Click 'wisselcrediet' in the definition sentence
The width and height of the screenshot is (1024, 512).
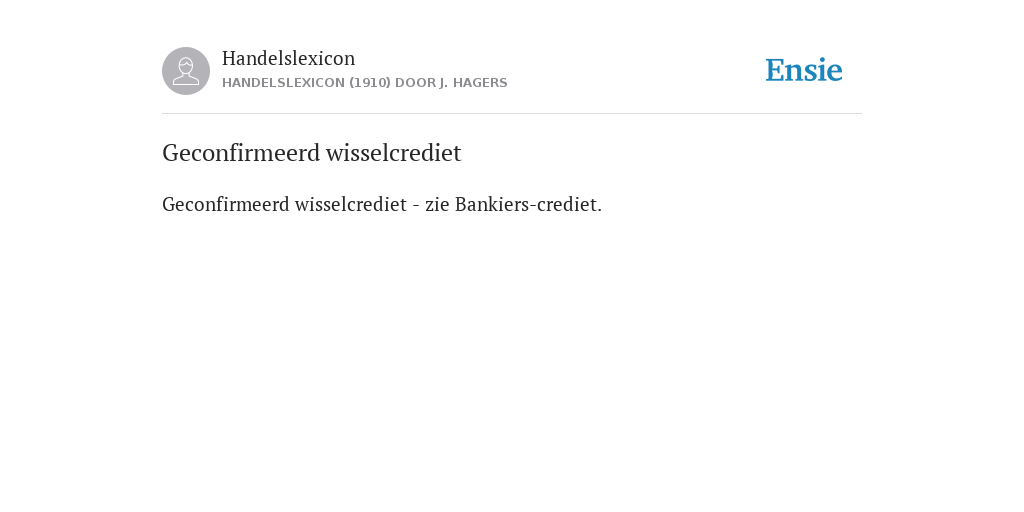click(x=351, y=204)
